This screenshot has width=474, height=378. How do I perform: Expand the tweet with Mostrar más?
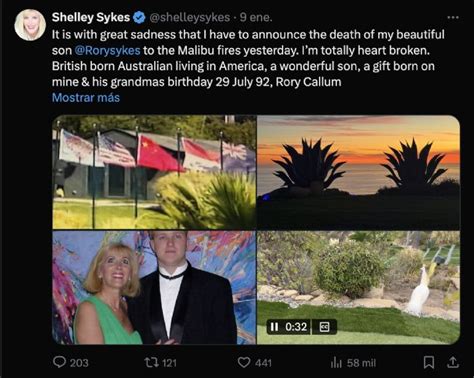click(x=86, y=98)
